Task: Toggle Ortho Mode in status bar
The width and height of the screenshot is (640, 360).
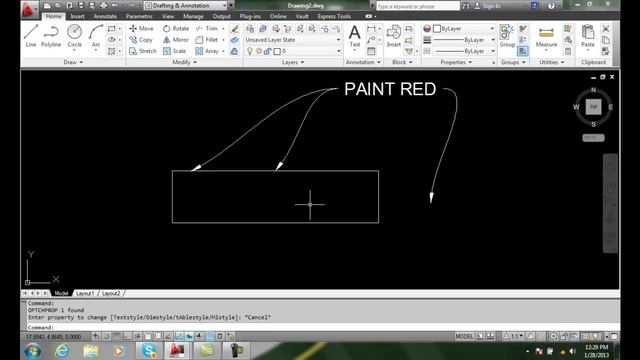Action: click(127, 336)
